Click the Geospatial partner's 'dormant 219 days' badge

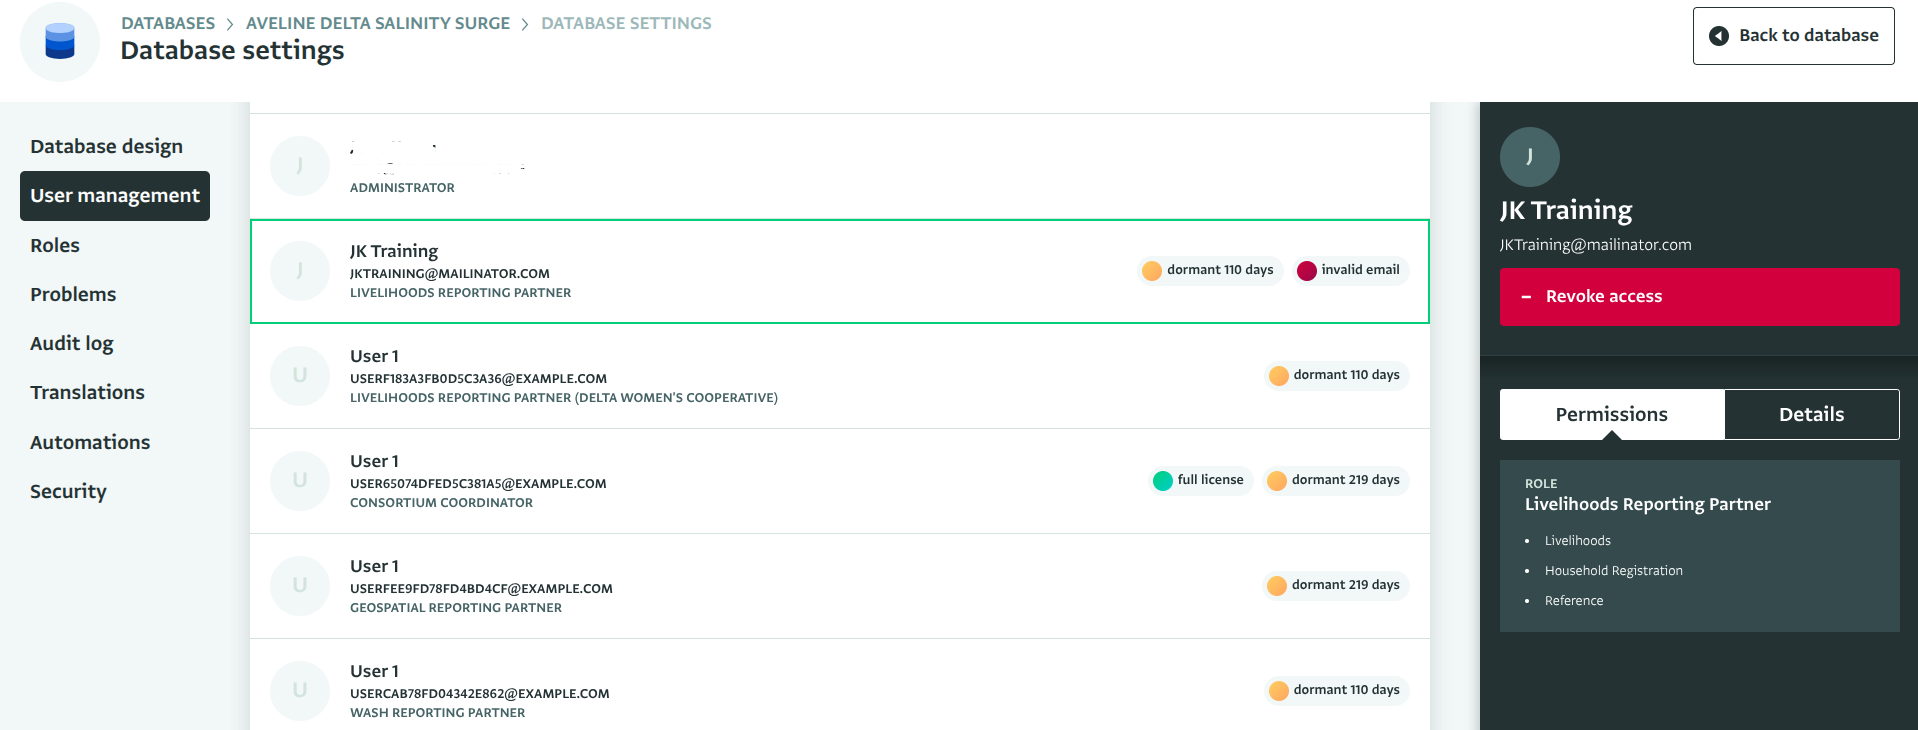(x=1335, y=585)
